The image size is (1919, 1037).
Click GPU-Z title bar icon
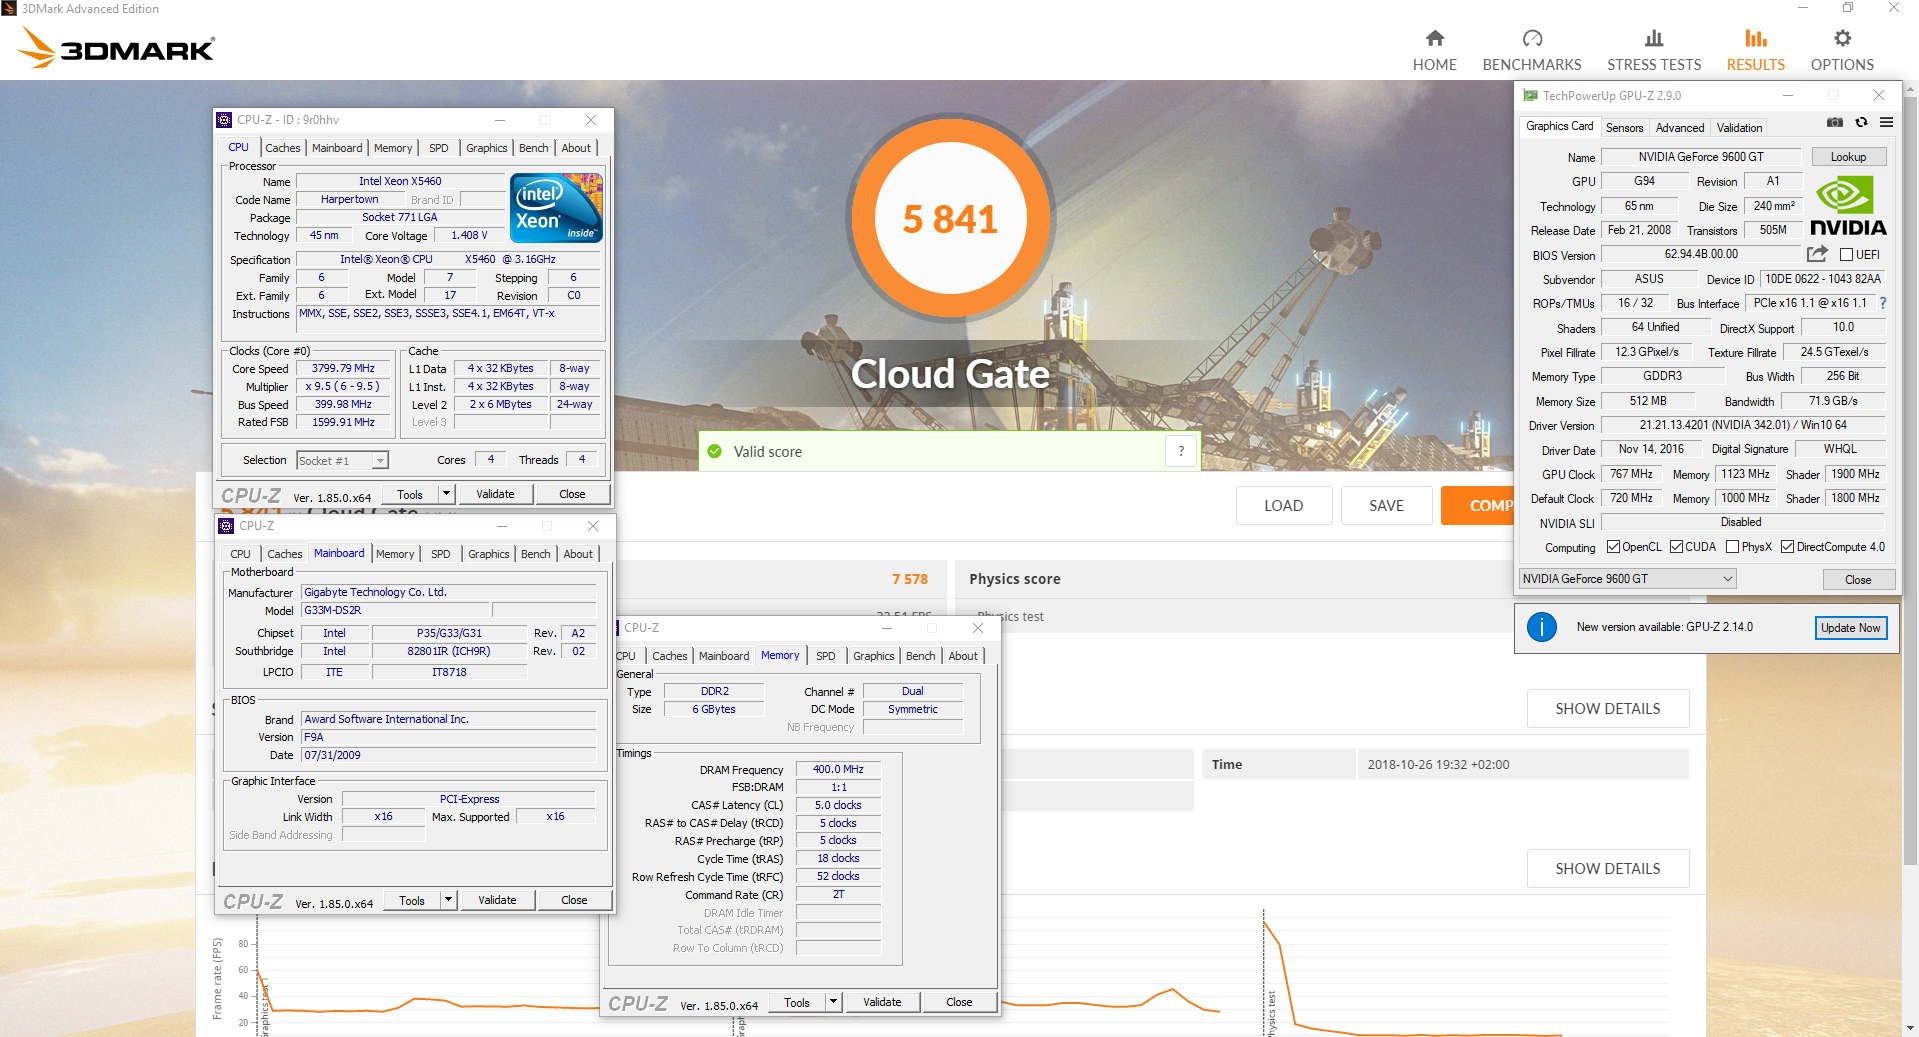pos(1530,96)
